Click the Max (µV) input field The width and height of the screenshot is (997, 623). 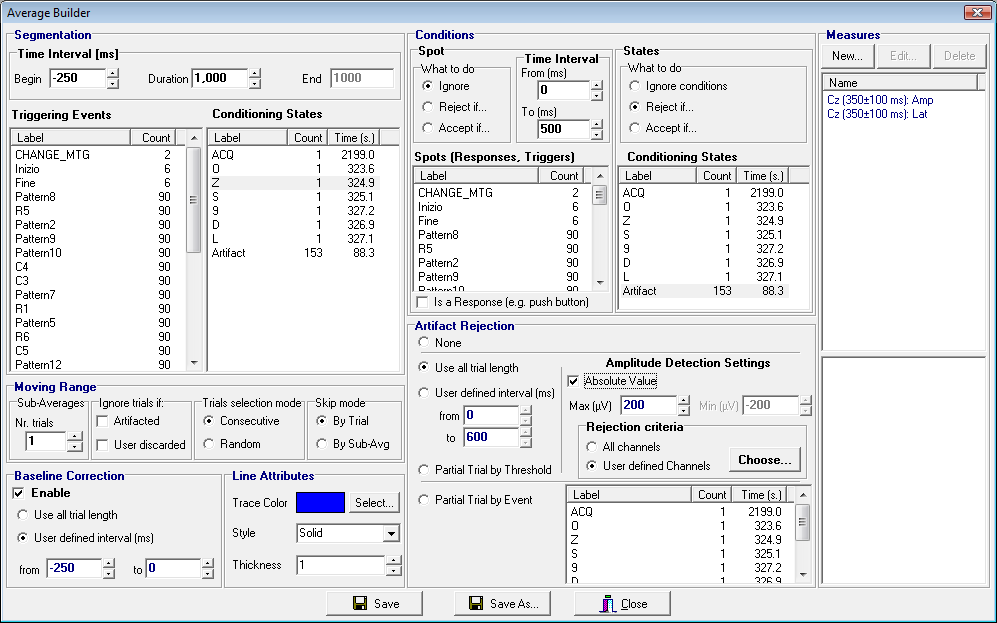648,405
